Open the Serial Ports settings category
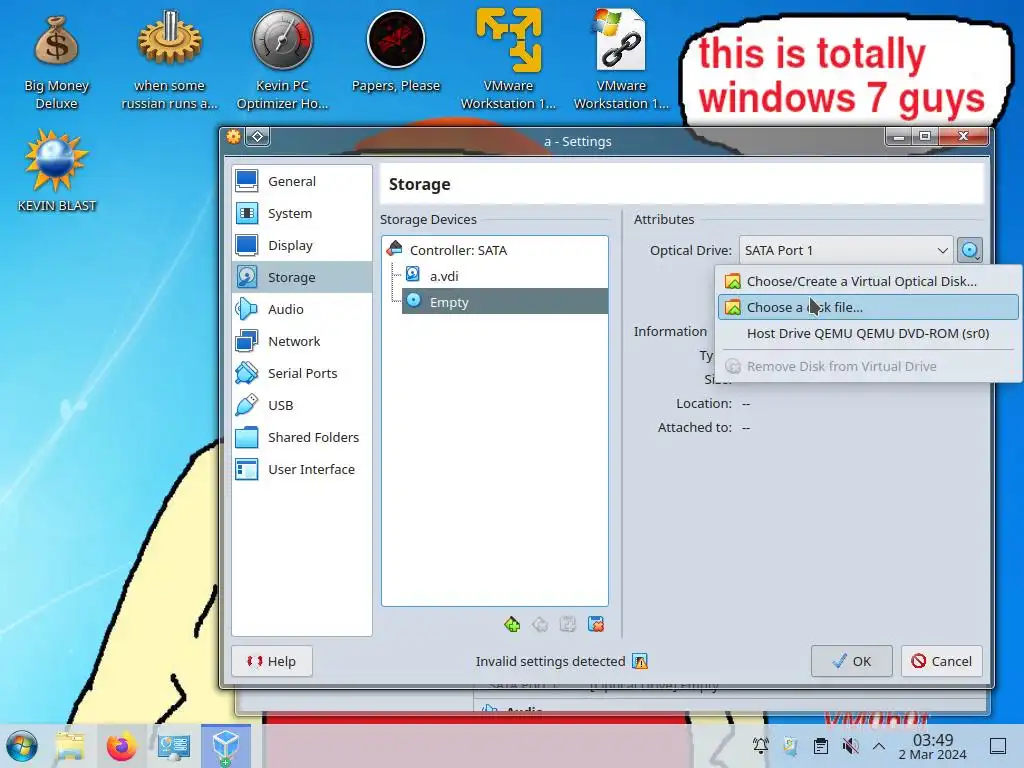Viewport: 1024px width, 768px height. coord(302,373)
